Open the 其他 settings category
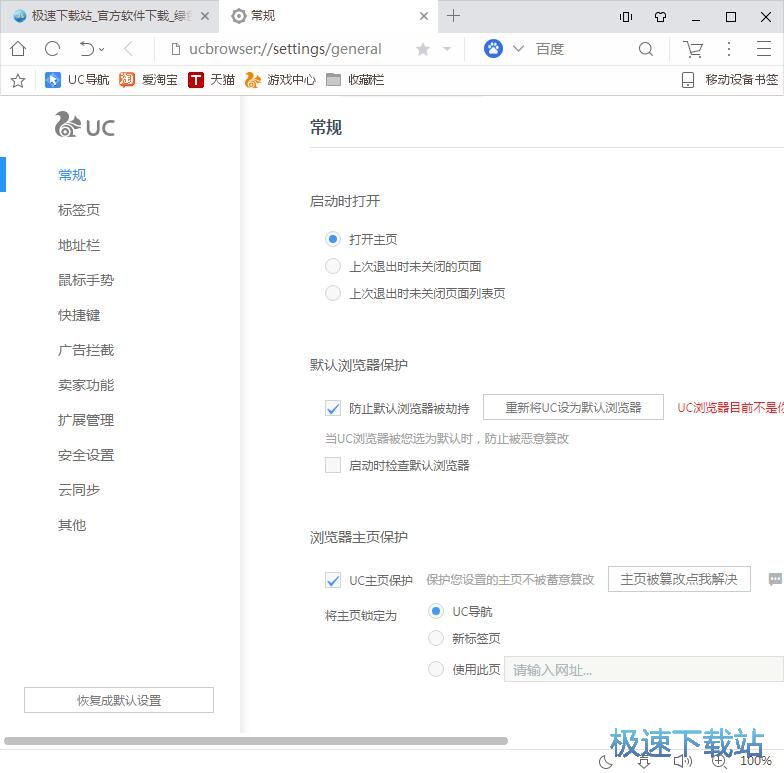This screenshot has height=773, width=784. pos(72,525)
